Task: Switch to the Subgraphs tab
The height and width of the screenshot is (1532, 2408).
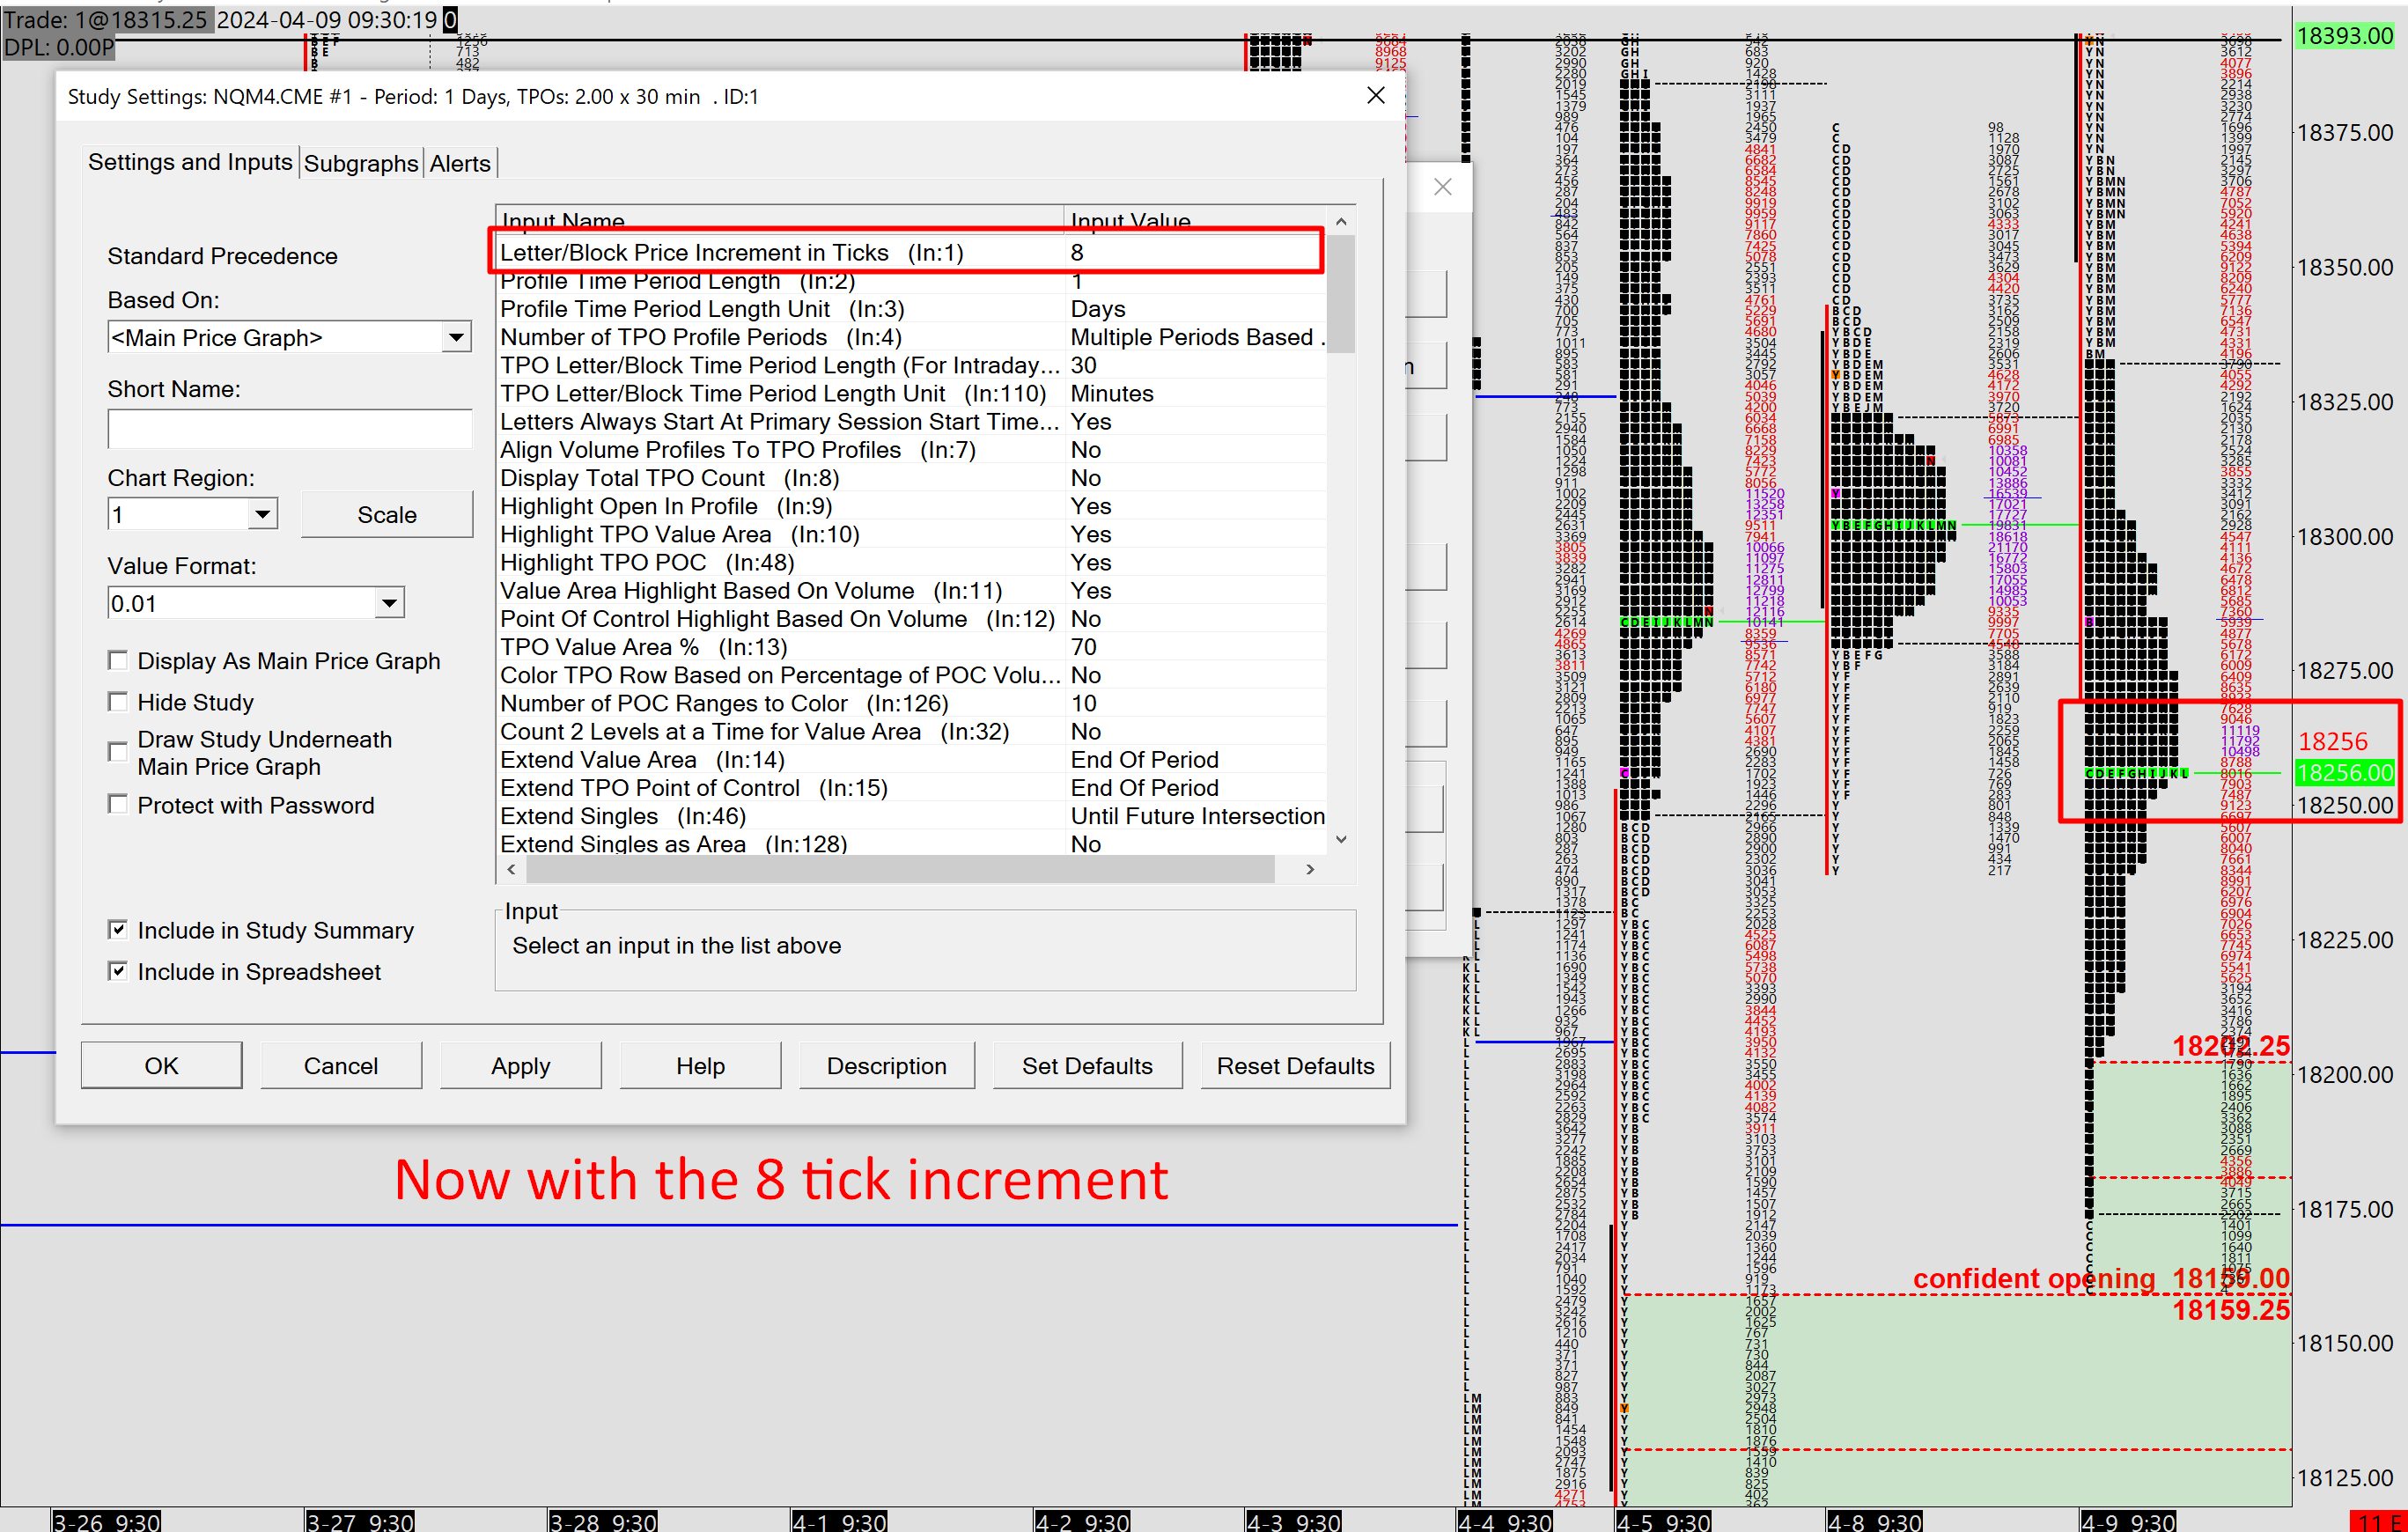Action: 360,163
